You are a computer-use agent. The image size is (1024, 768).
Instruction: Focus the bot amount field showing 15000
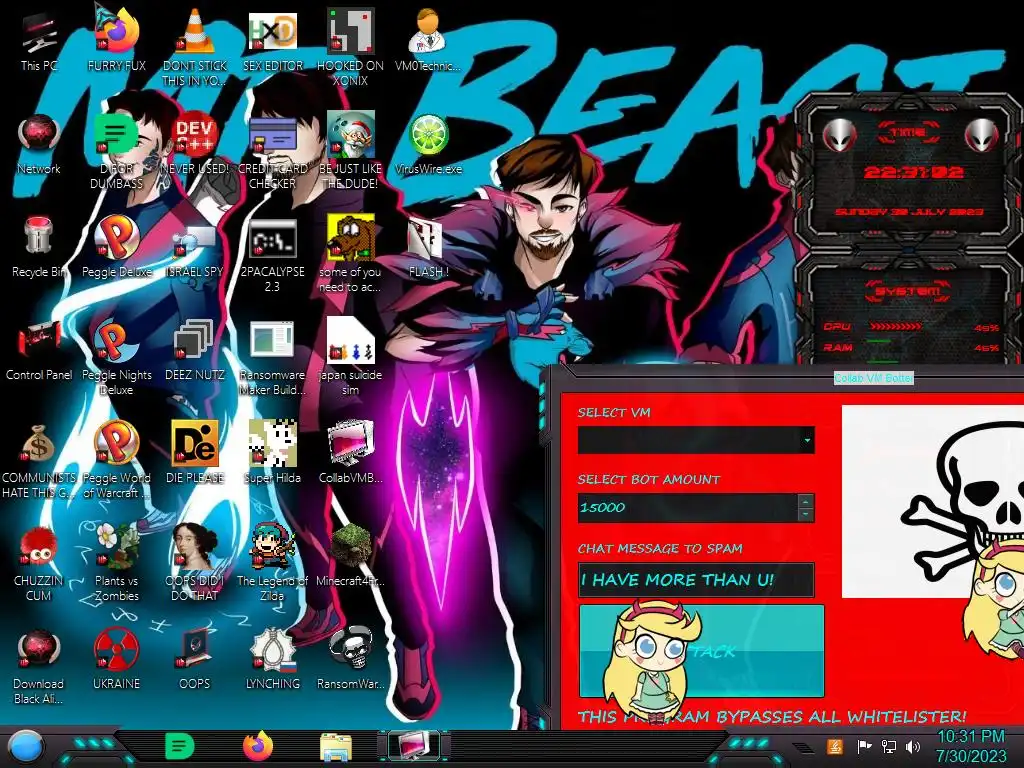tap(688, 507)
